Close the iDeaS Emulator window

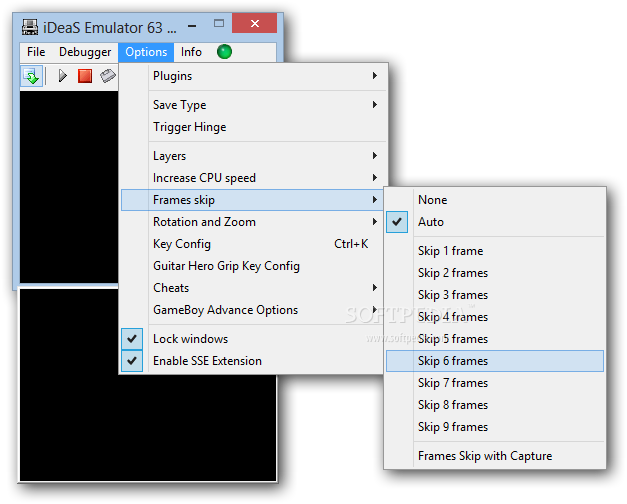(254, 23)
